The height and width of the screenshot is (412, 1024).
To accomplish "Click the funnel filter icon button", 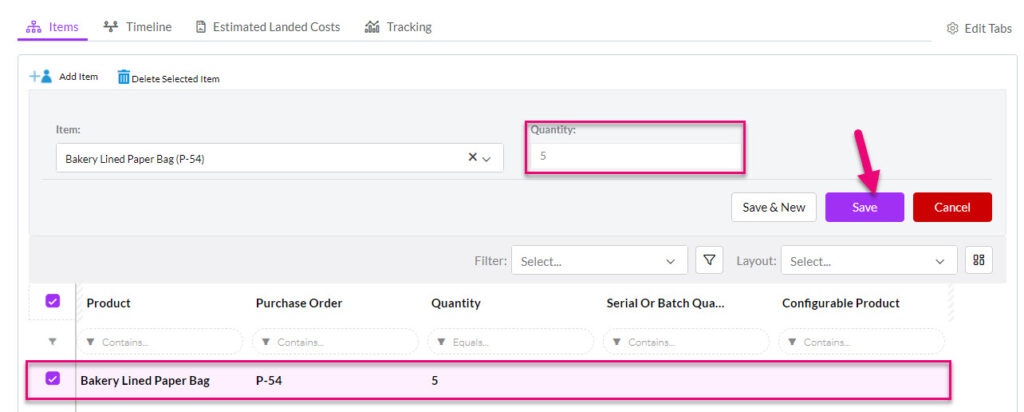I will (x=709, y=260).
